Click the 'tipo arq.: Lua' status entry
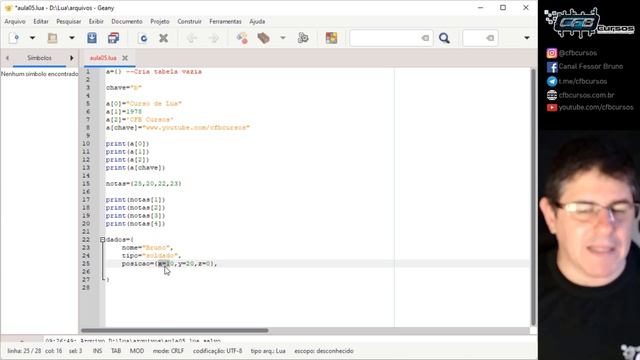This screenshot has width=640, height=360. tap(268, 351)
